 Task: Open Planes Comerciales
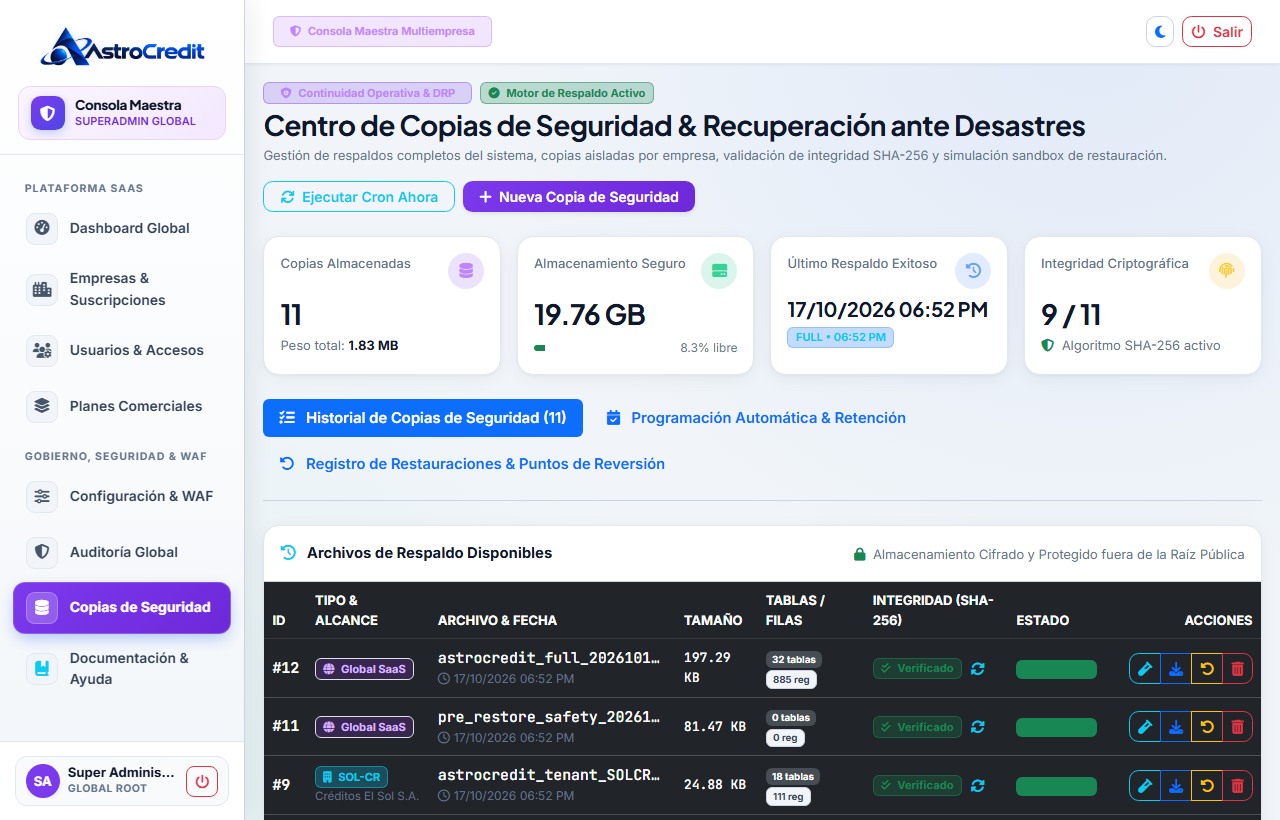pyautogui.click(x=122, y=406)
